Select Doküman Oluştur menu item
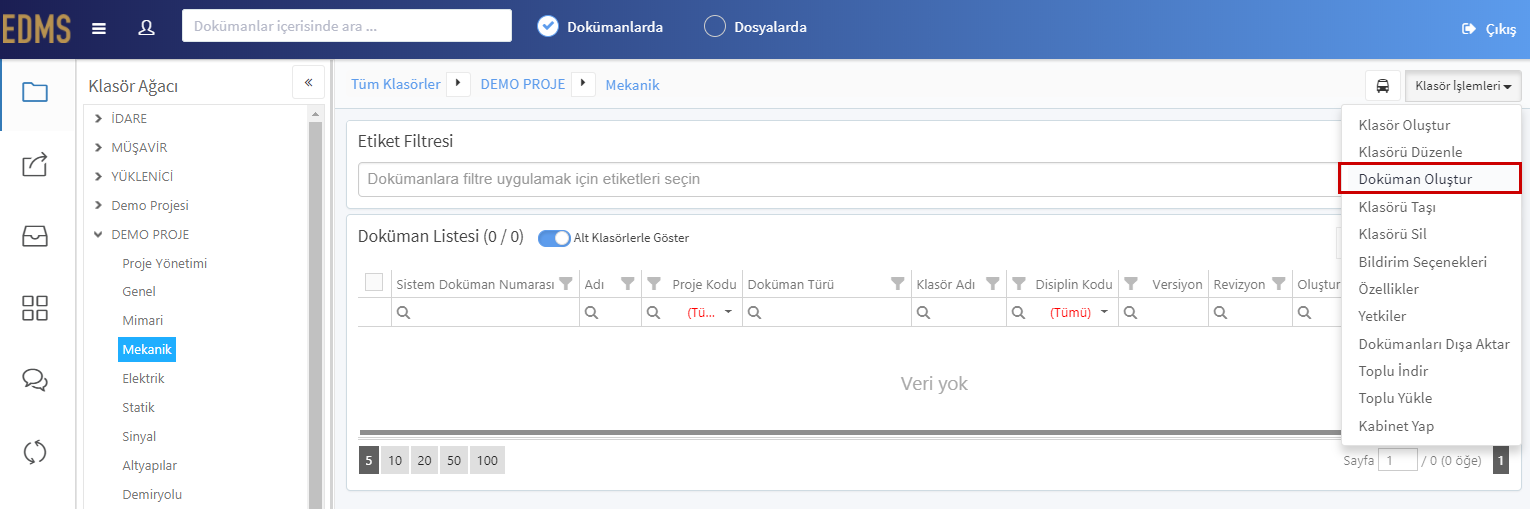This screenshot has height=509, width=1530. 1429,179
